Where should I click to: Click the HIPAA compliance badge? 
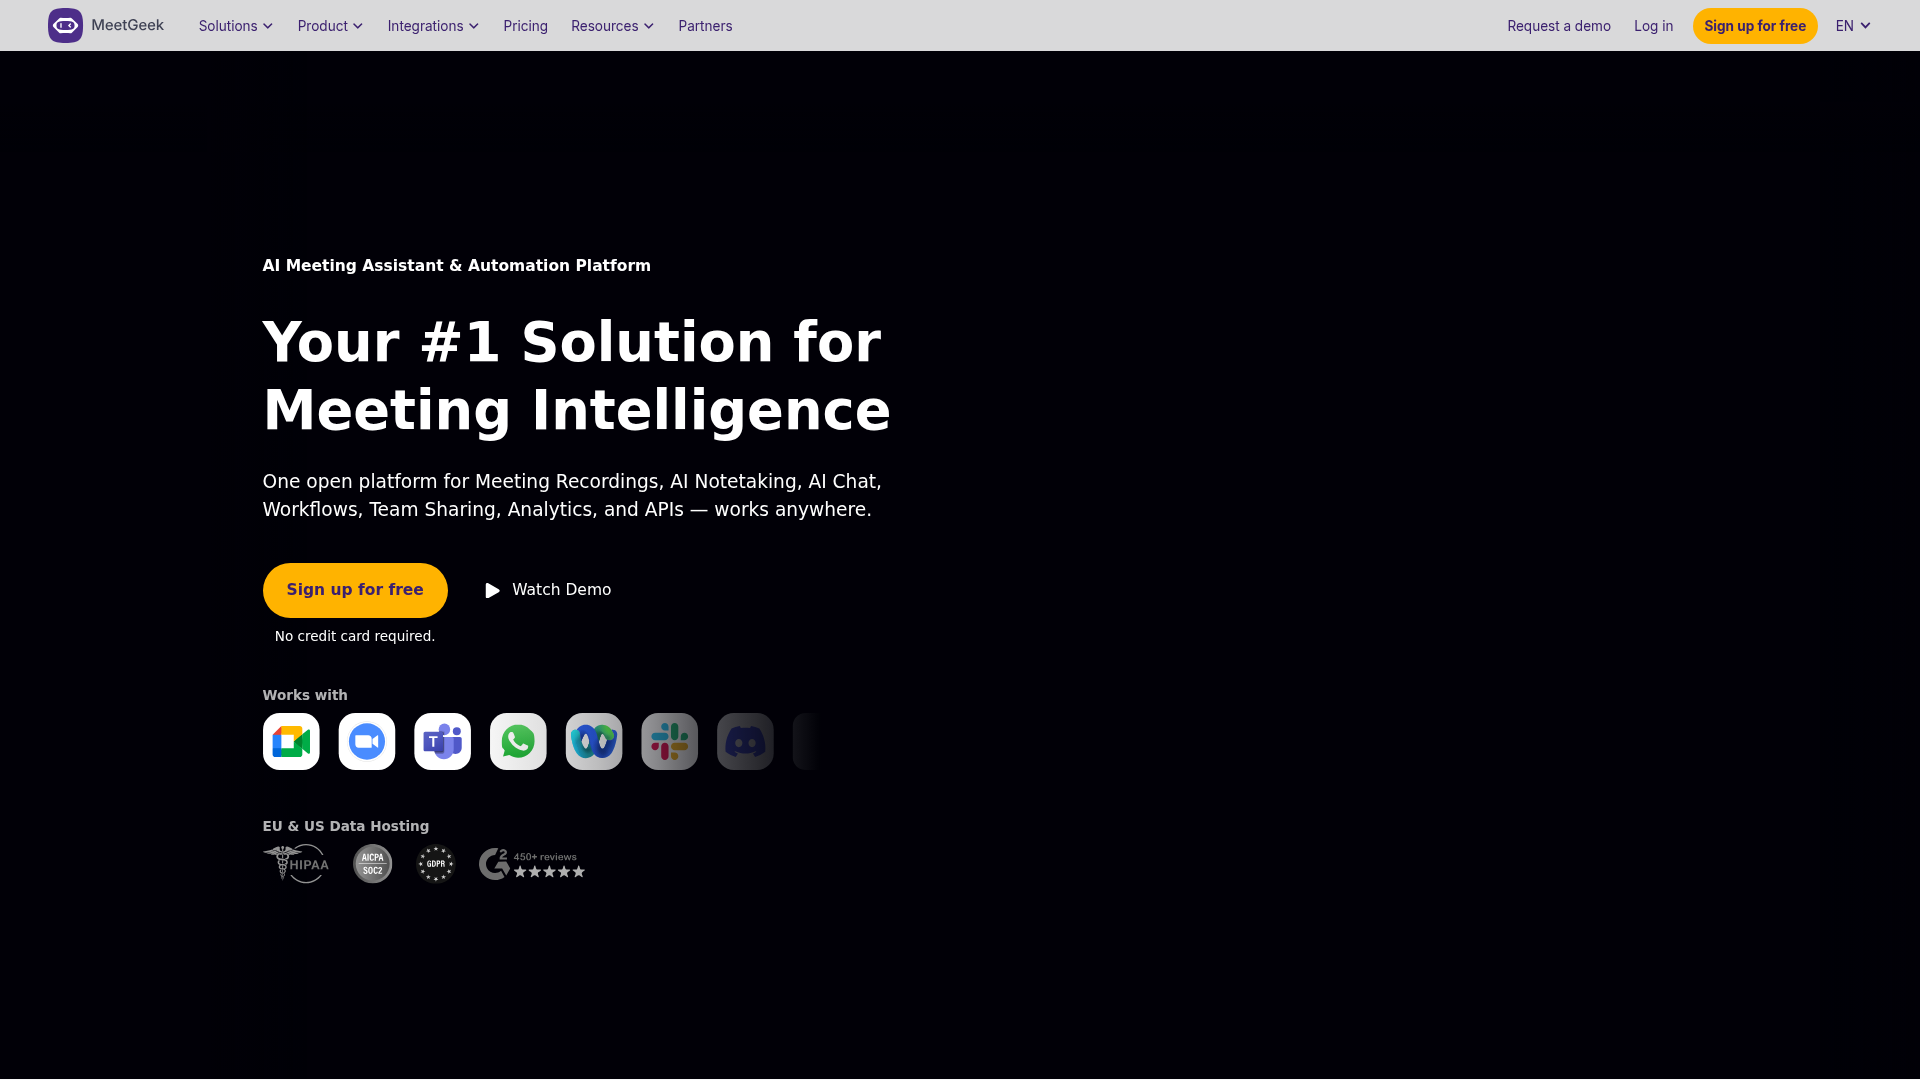point(295,863)
